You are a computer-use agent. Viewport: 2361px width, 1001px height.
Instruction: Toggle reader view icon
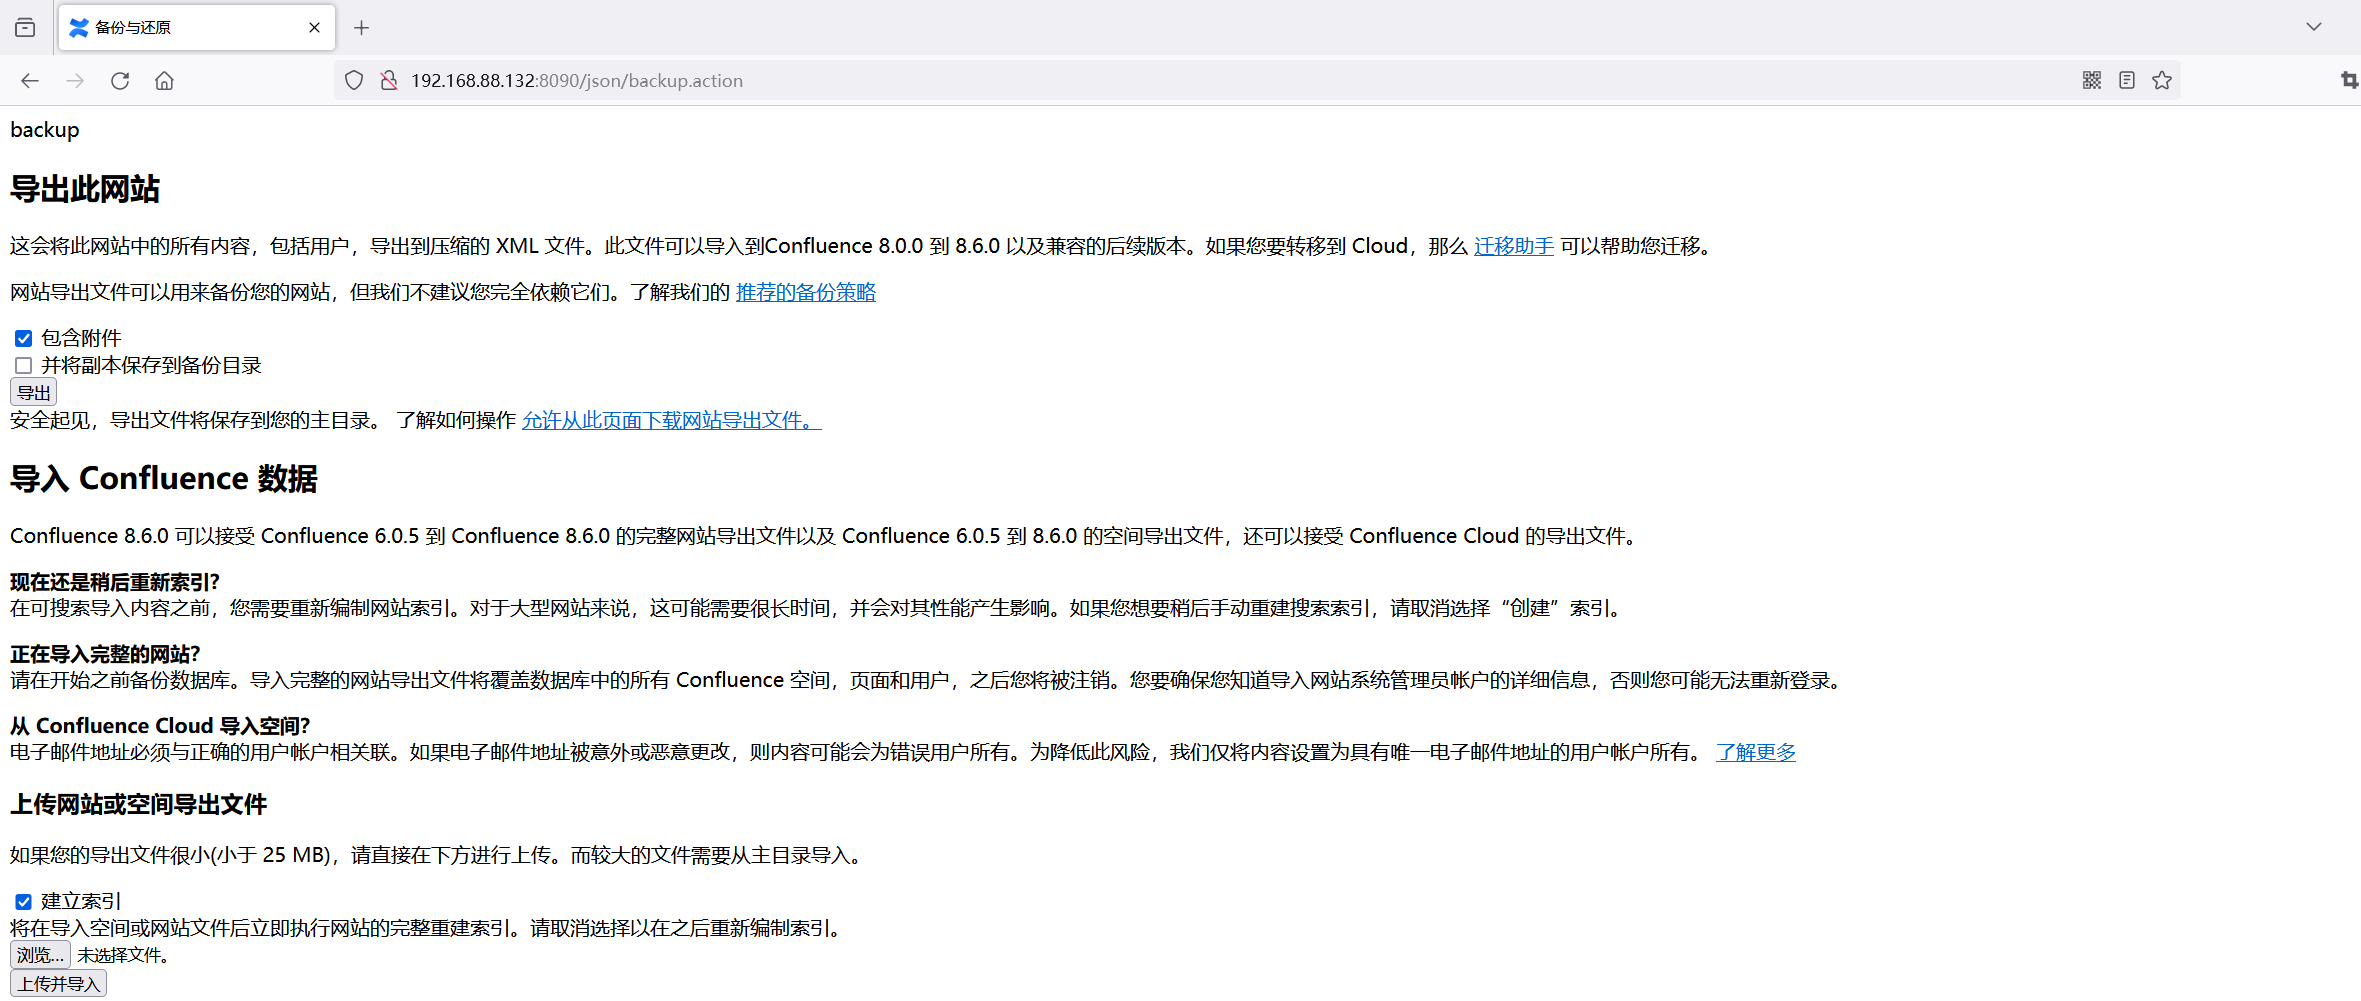pos(2127,81)
